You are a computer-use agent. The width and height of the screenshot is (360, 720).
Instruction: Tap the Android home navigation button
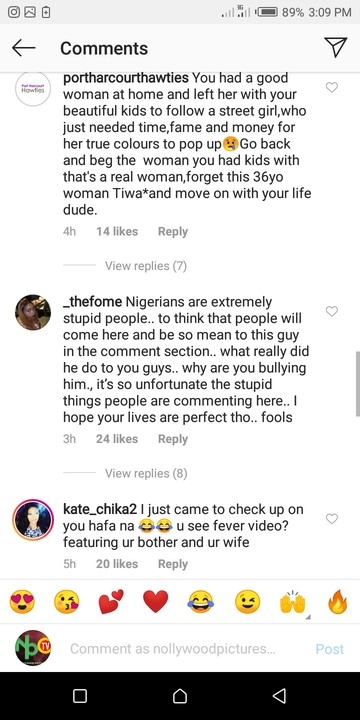point(180,696)
